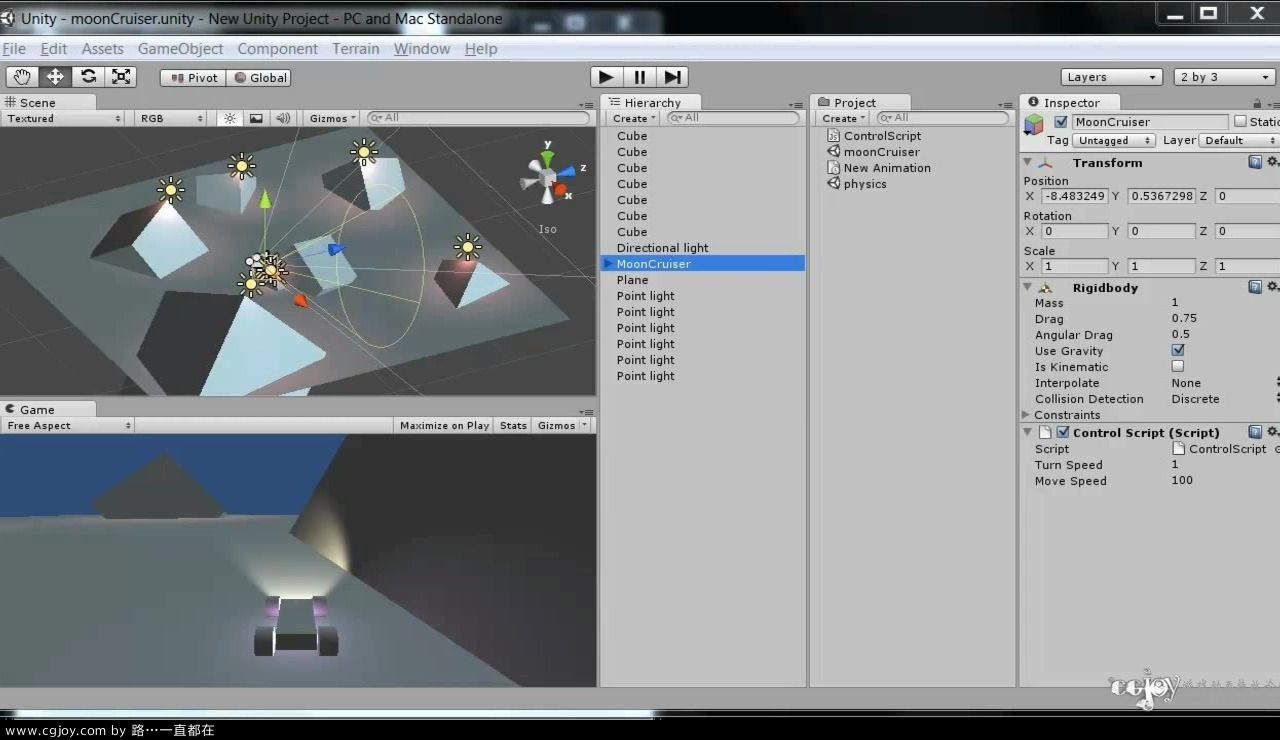1280x740 pixels.
Task: Open the RGB render mode dropdown
Action: (172, 118)
